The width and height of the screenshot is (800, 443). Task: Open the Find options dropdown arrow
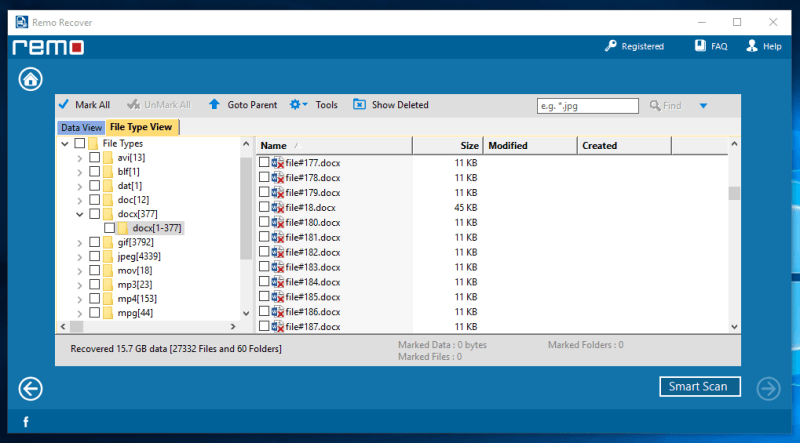pos(703,106)
